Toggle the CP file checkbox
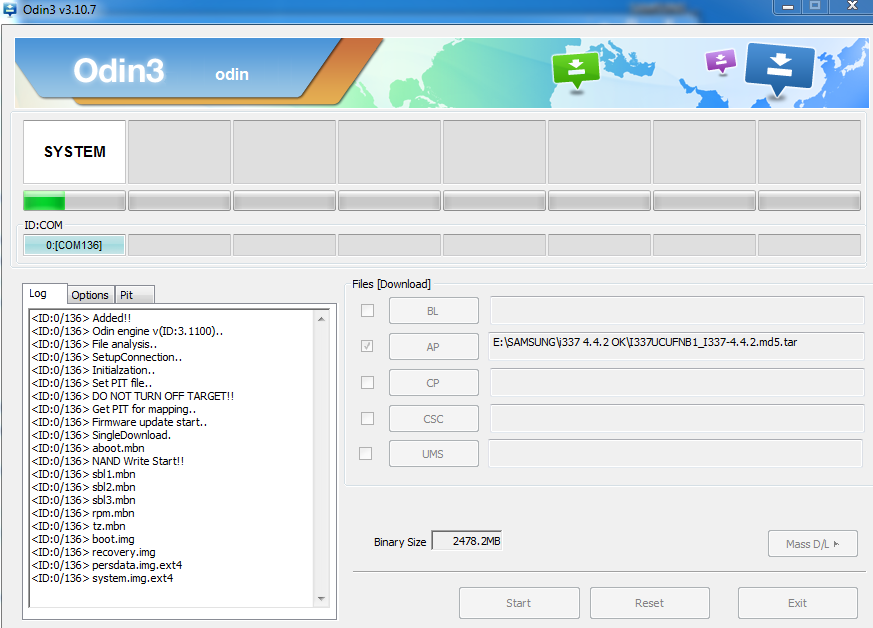Viewport: 873px width, 628px height. (x=367, y=382)
